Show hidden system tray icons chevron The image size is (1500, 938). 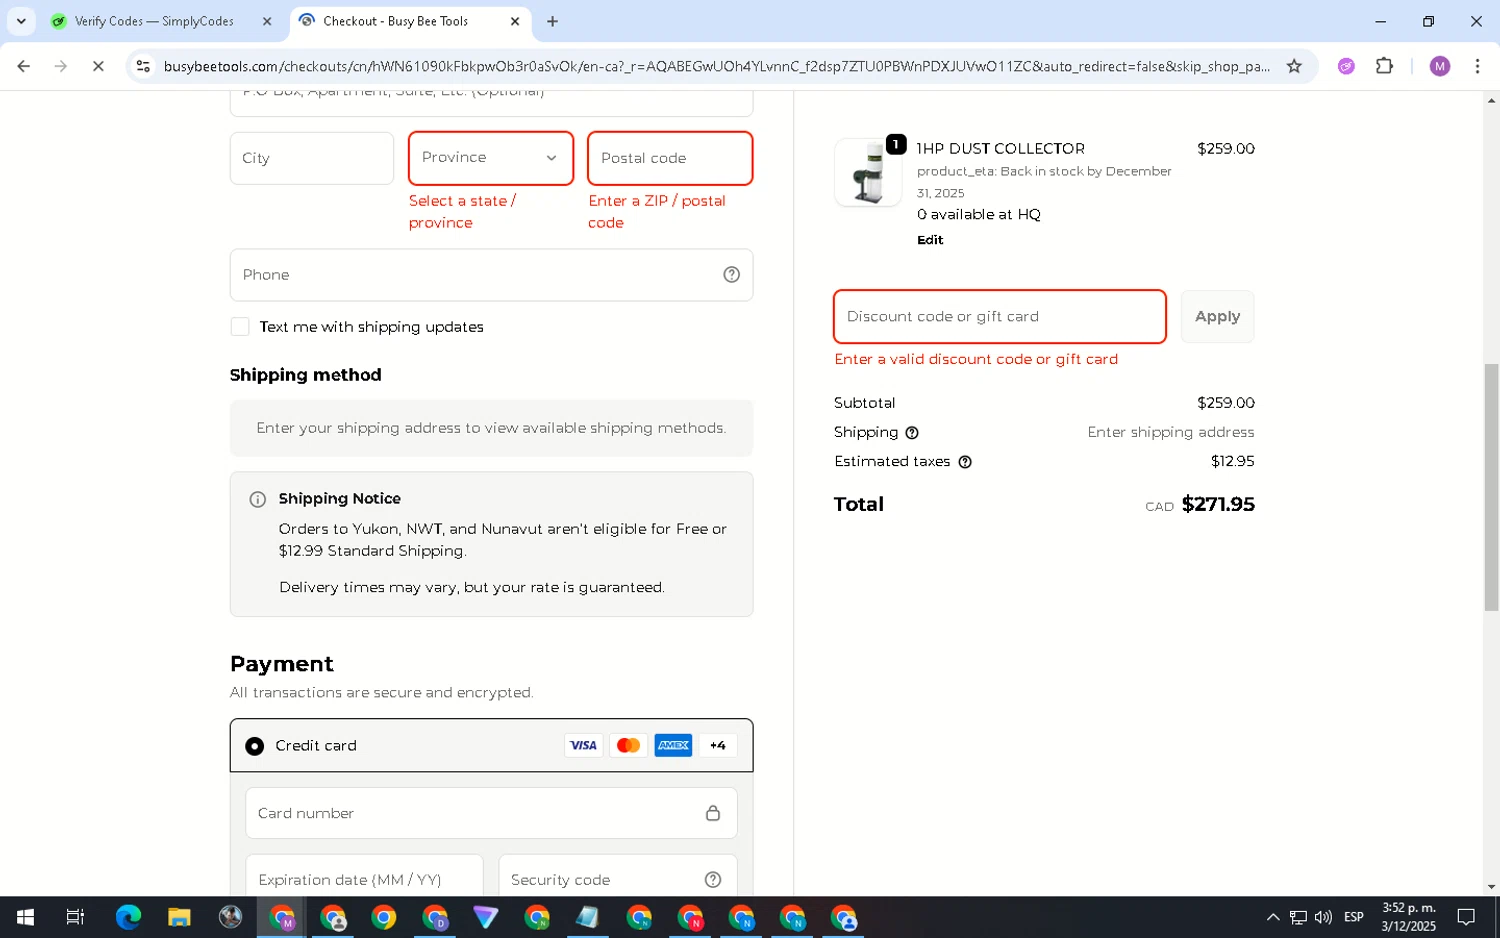(x=1272, y=917)
